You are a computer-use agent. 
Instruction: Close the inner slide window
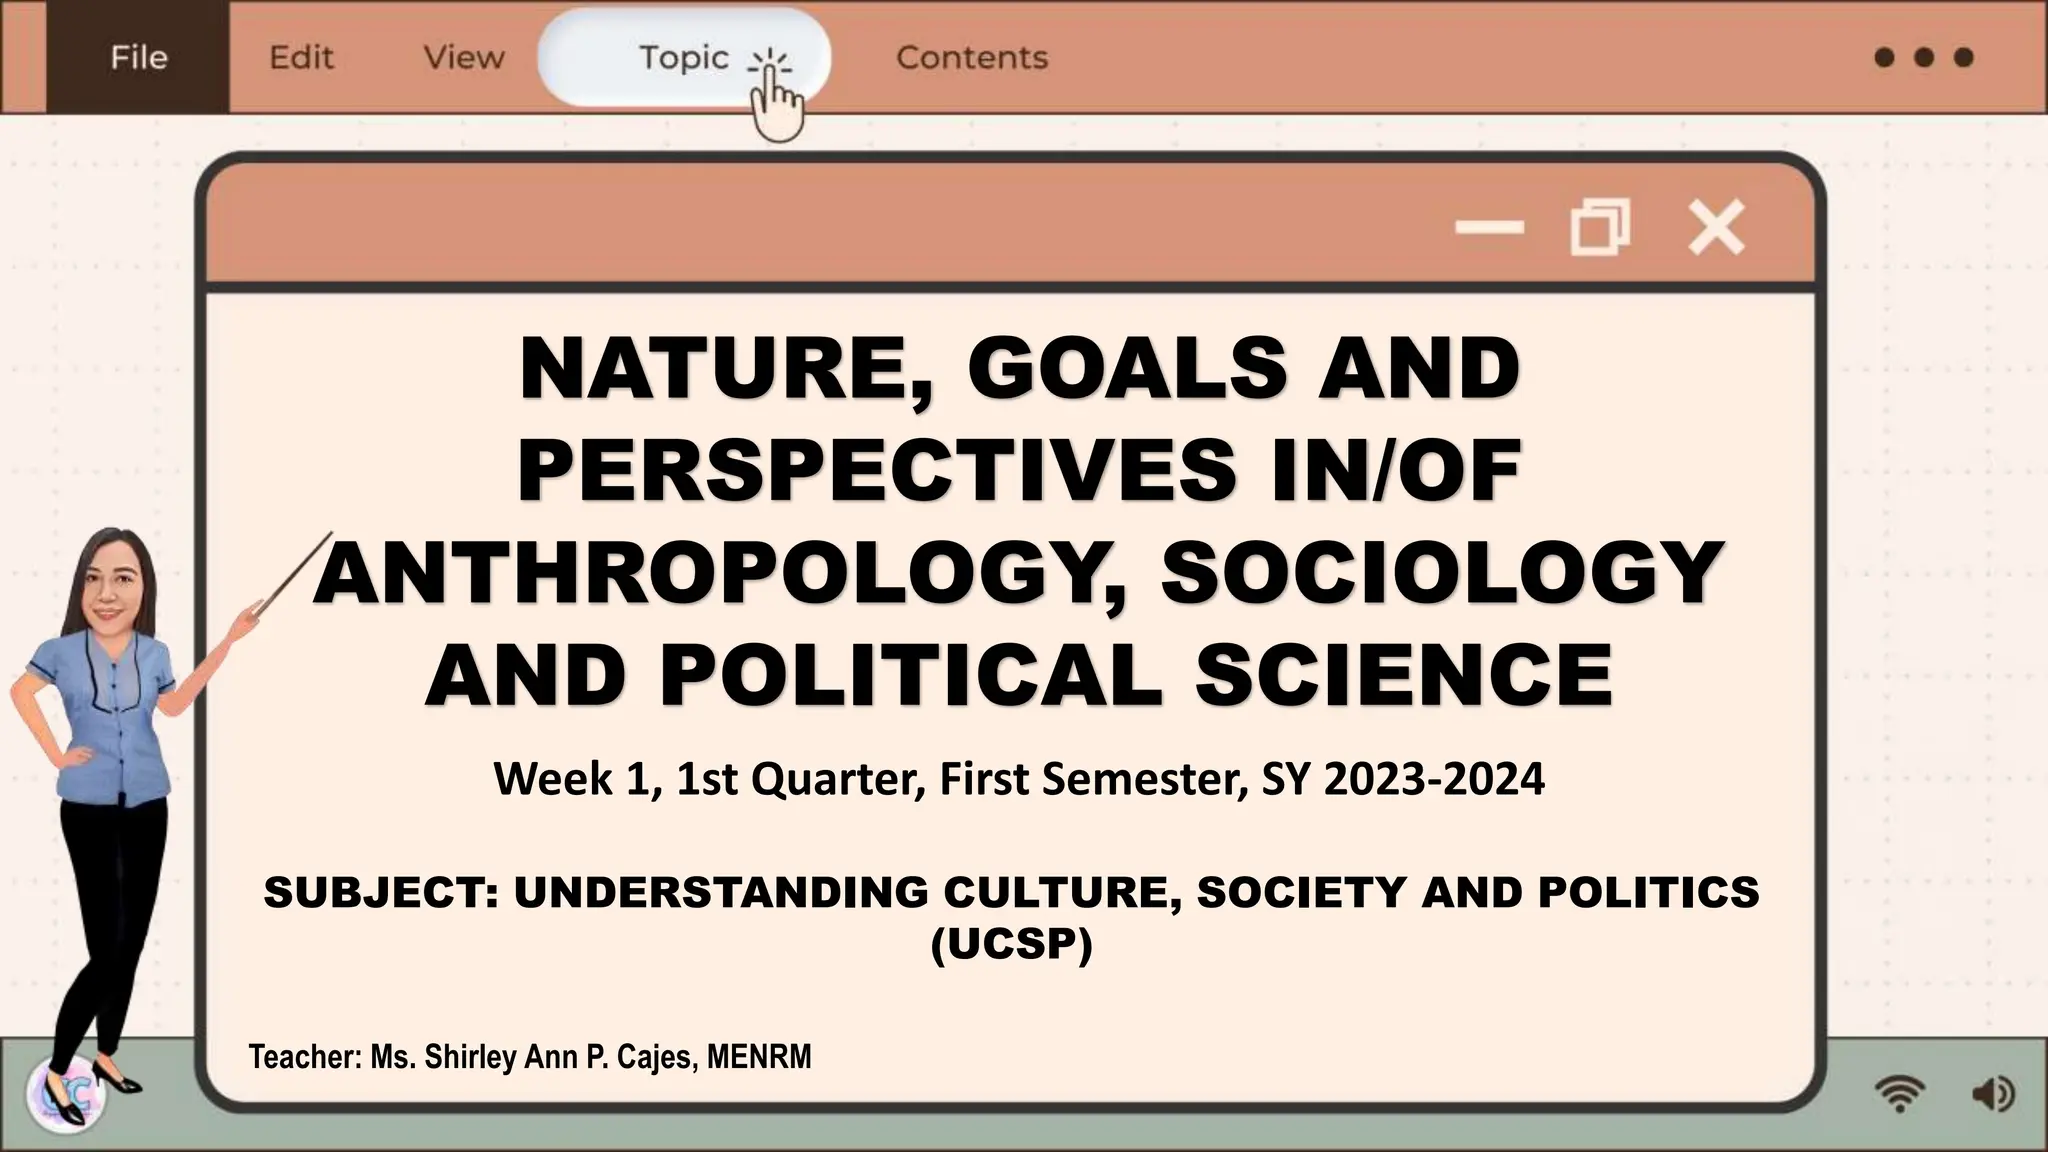pos(1716,227)
